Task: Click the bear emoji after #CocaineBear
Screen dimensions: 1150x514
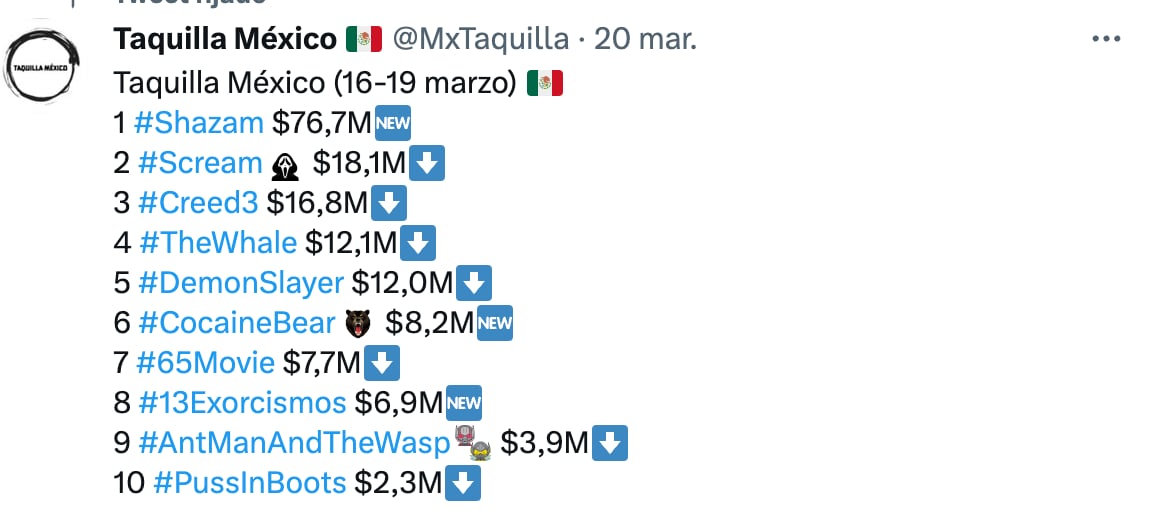Action: 357,324
